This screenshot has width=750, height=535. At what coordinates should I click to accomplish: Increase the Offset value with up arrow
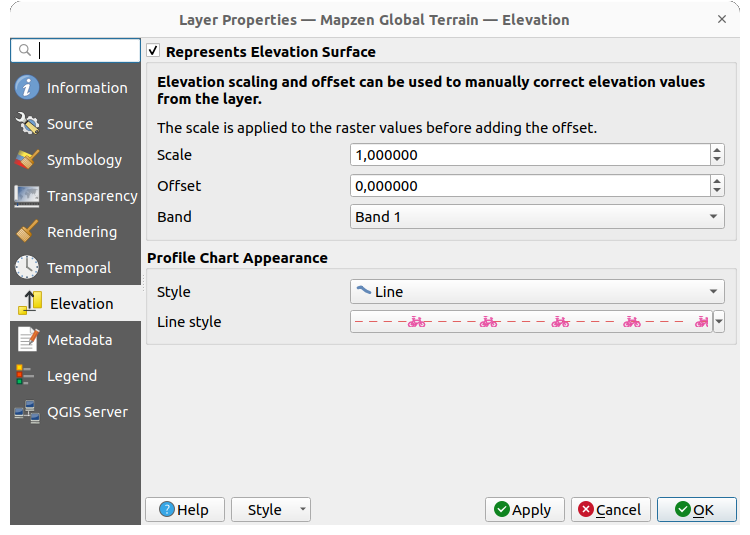[716, 181]
